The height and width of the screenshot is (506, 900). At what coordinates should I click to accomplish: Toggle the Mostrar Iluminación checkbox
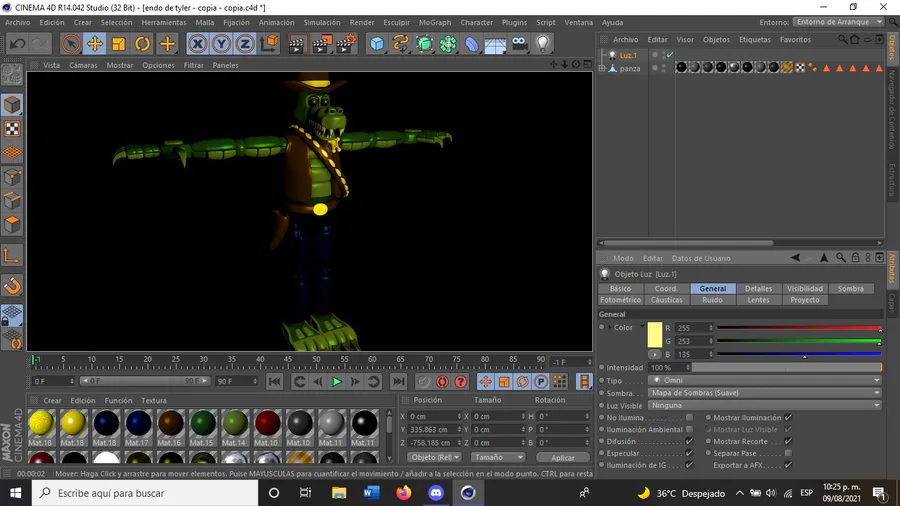pos(788,418)
